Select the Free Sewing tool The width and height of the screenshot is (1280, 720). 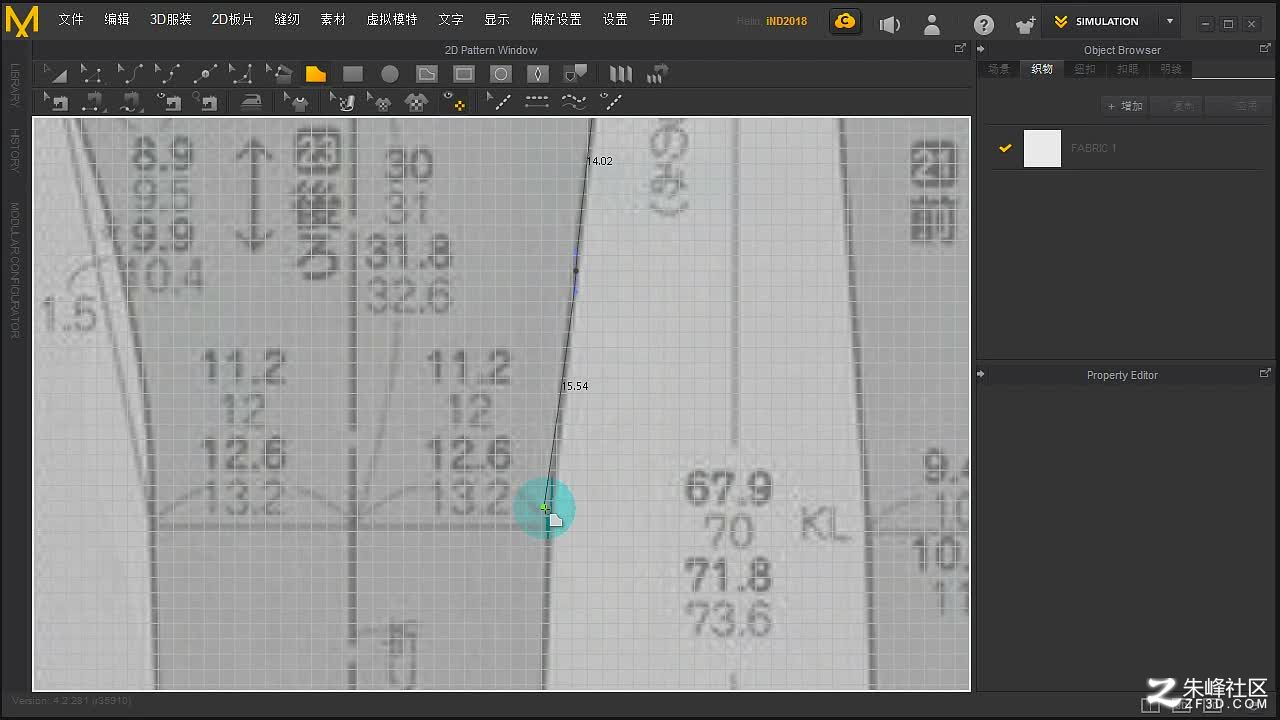pos(130,101)
